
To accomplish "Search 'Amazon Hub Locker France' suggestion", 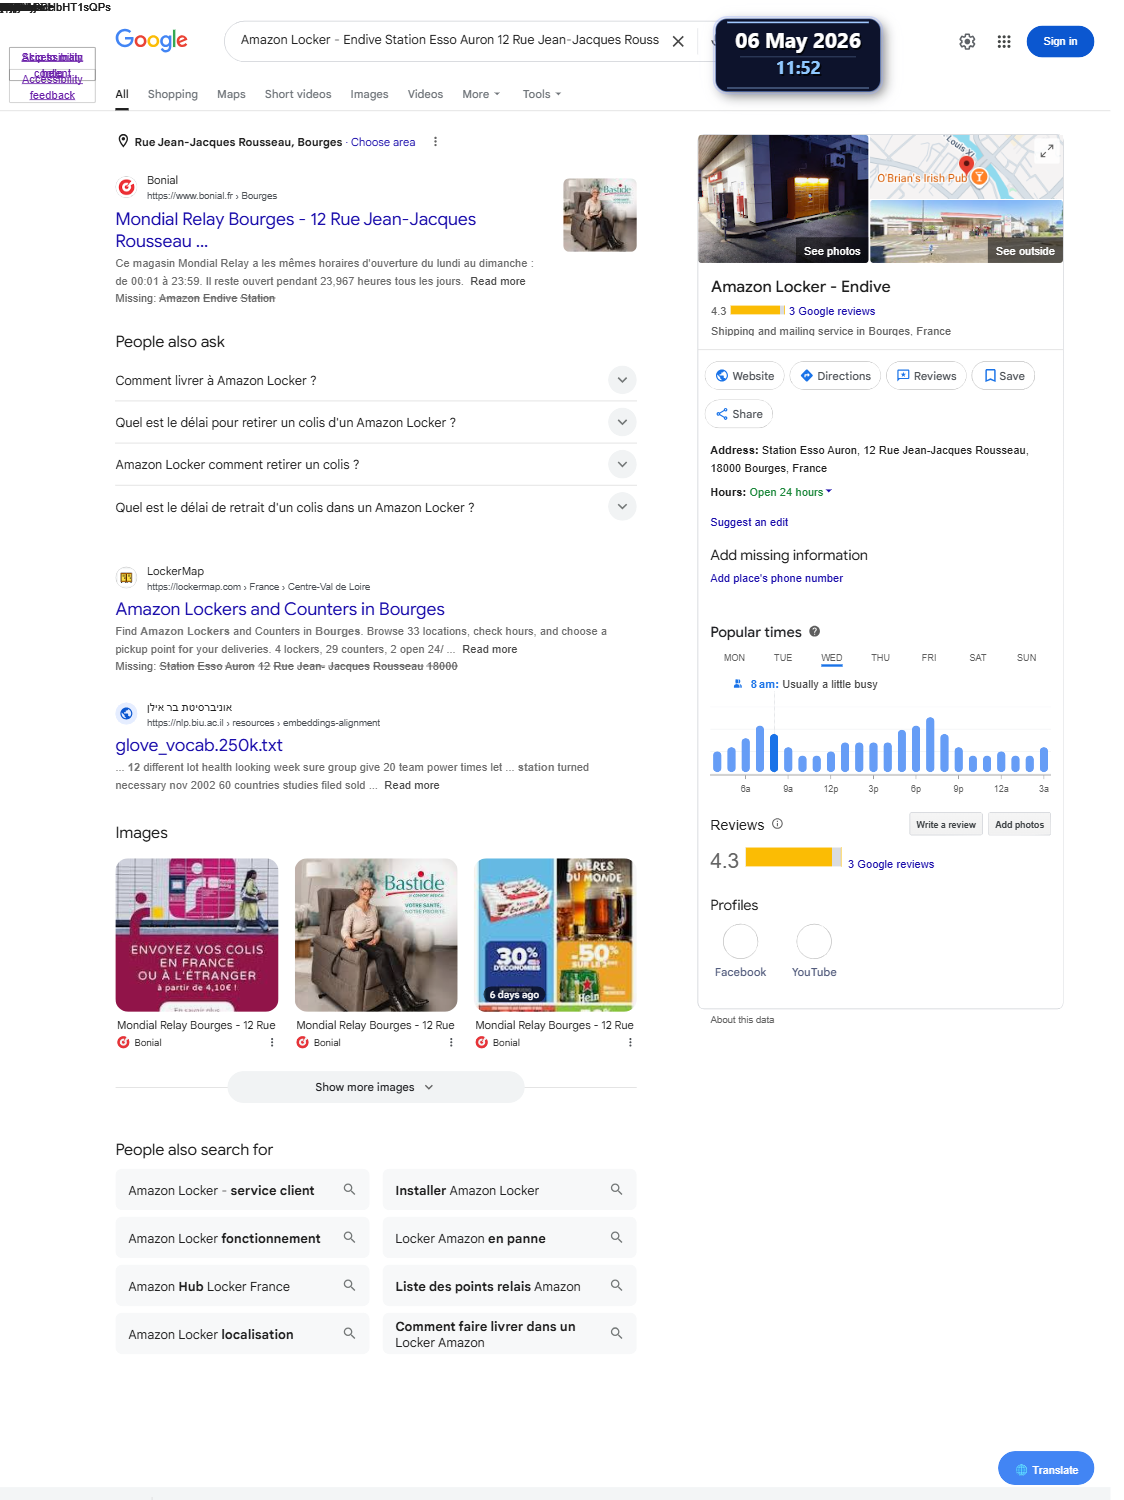I will (242, 1286).
